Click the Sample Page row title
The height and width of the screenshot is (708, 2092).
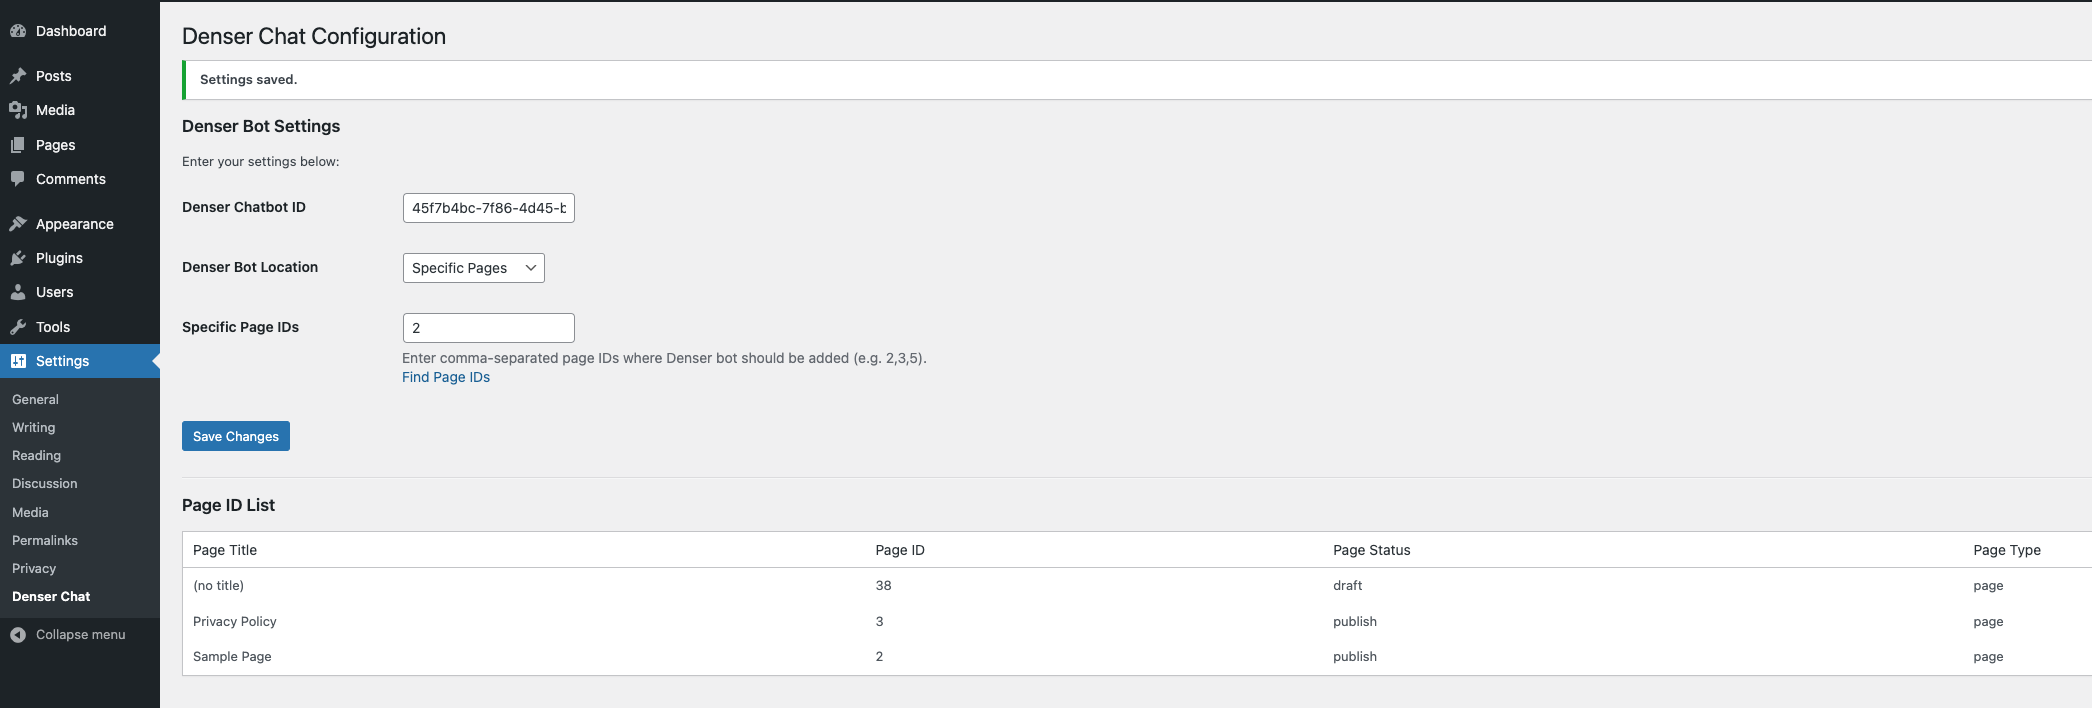(x=232, y=656)
